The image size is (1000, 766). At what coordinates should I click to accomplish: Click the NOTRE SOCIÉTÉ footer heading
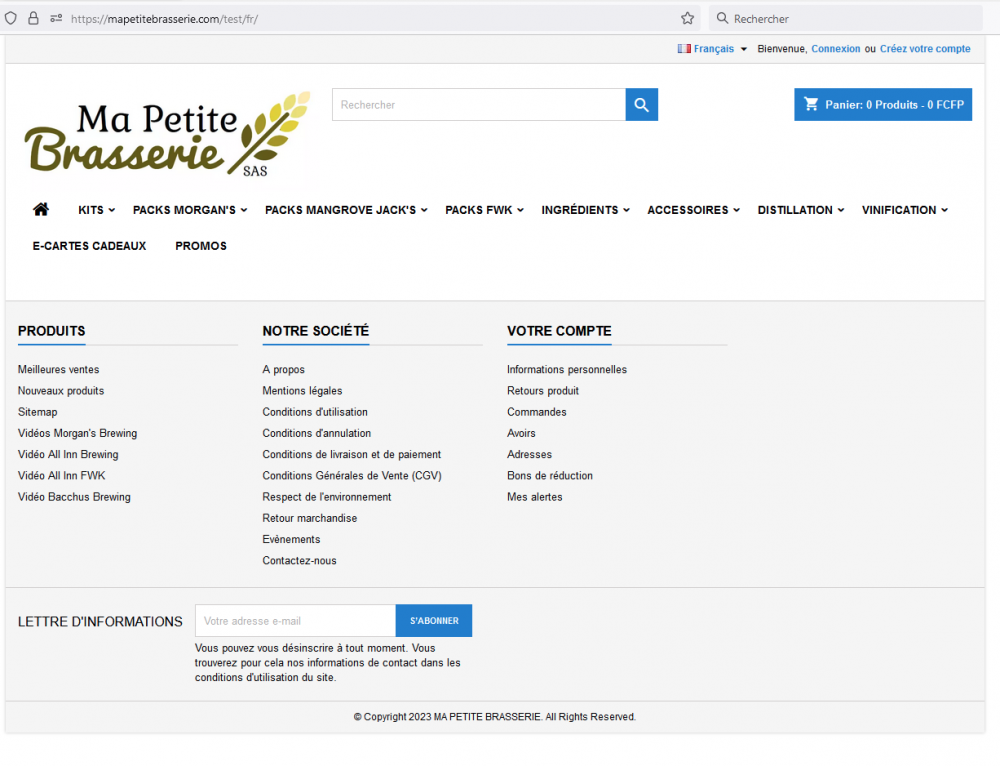pyautogui.click(x=316, y=331)
